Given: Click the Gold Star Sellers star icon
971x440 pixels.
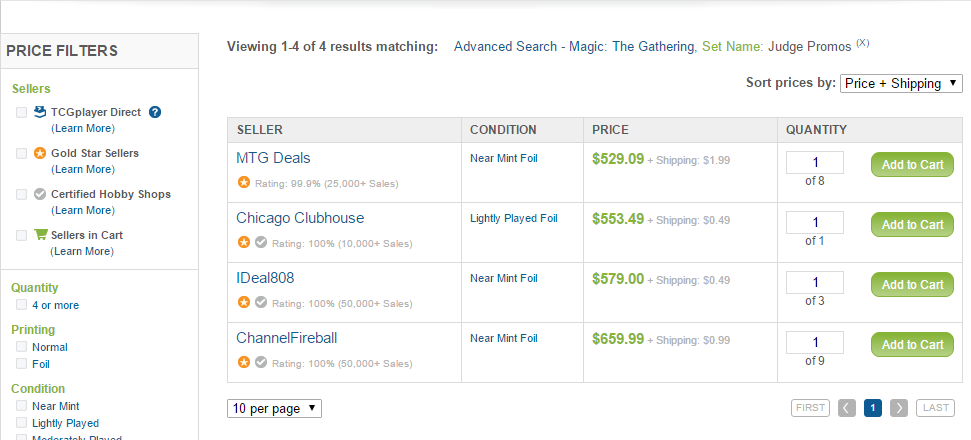Looking at the screenshot, I should tap(40, 153).
